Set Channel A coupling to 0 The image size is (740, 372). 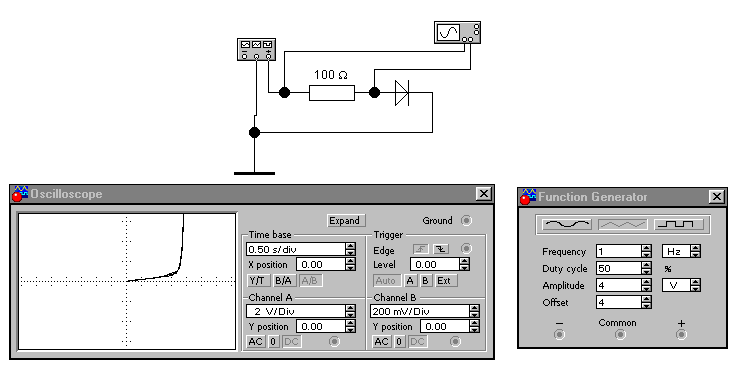pos(274,341)
